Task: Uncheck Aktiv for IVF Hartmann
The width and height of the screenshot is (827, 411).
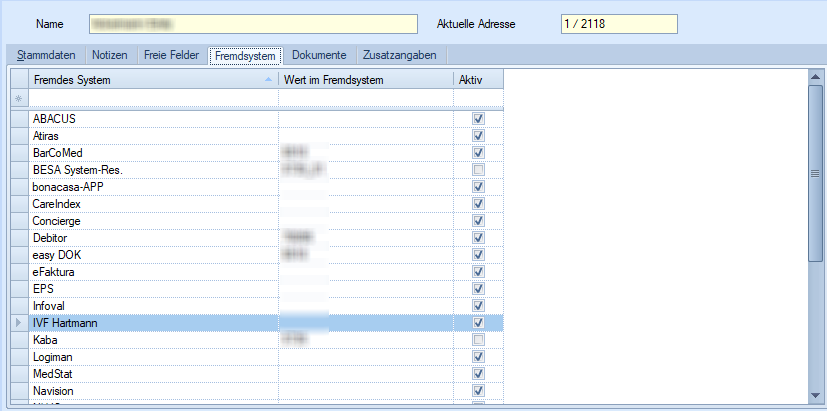Action: tap(478, 323)
